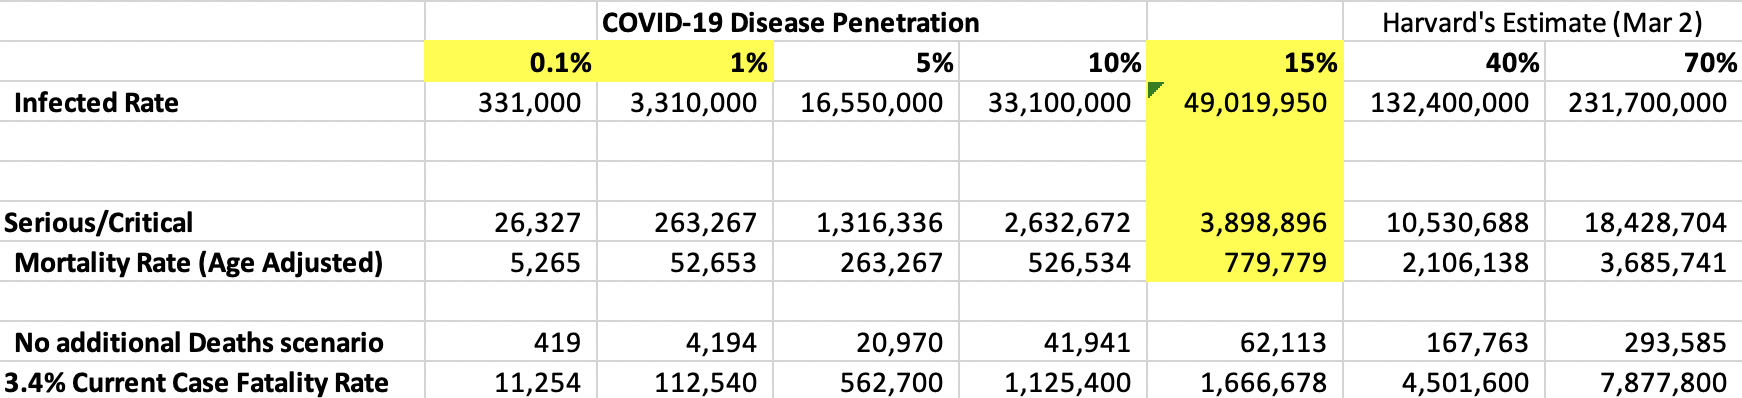The image size is (1742, 398).
Task: Select the cell with 419
Action: (511, 342)
